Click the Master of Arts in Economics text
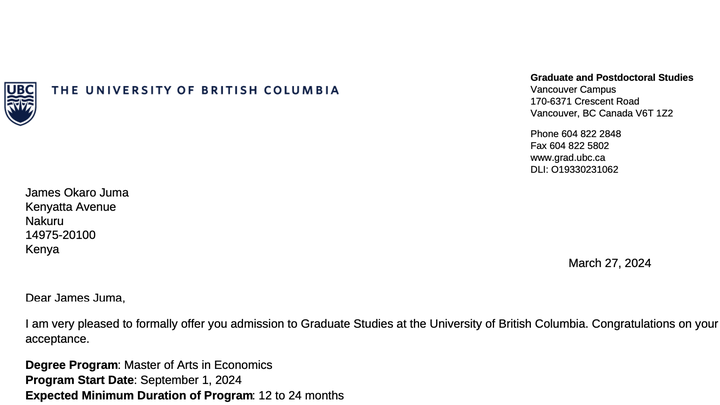 pyautogui.click(x=198, y=365)
